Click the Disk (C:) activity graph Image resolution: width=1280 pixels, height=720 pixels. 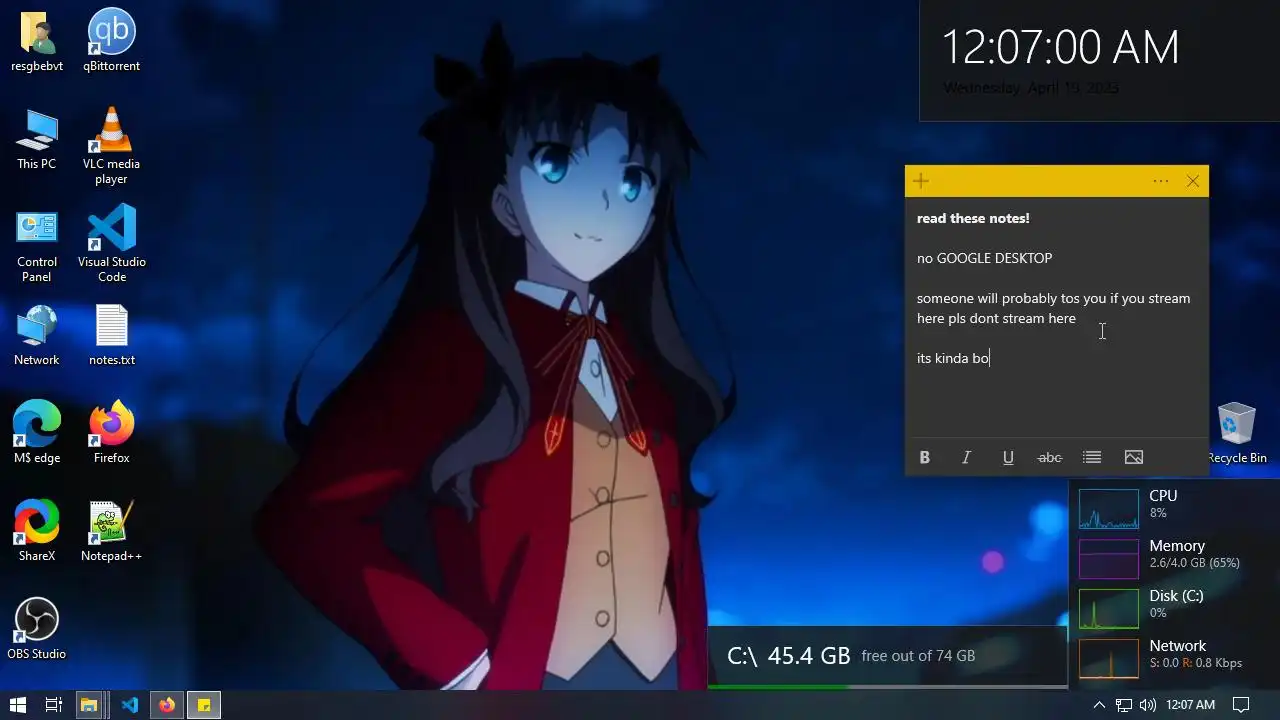1108,608
